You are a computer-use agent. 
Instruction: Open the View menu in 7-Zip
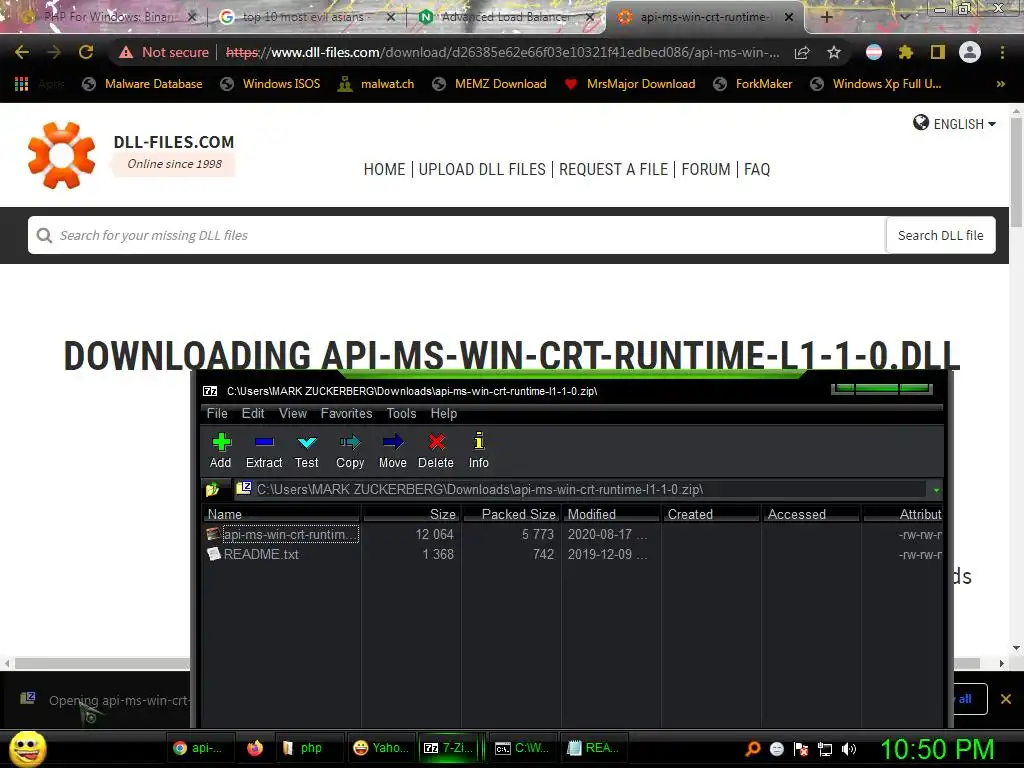click(x=293, y=413)
